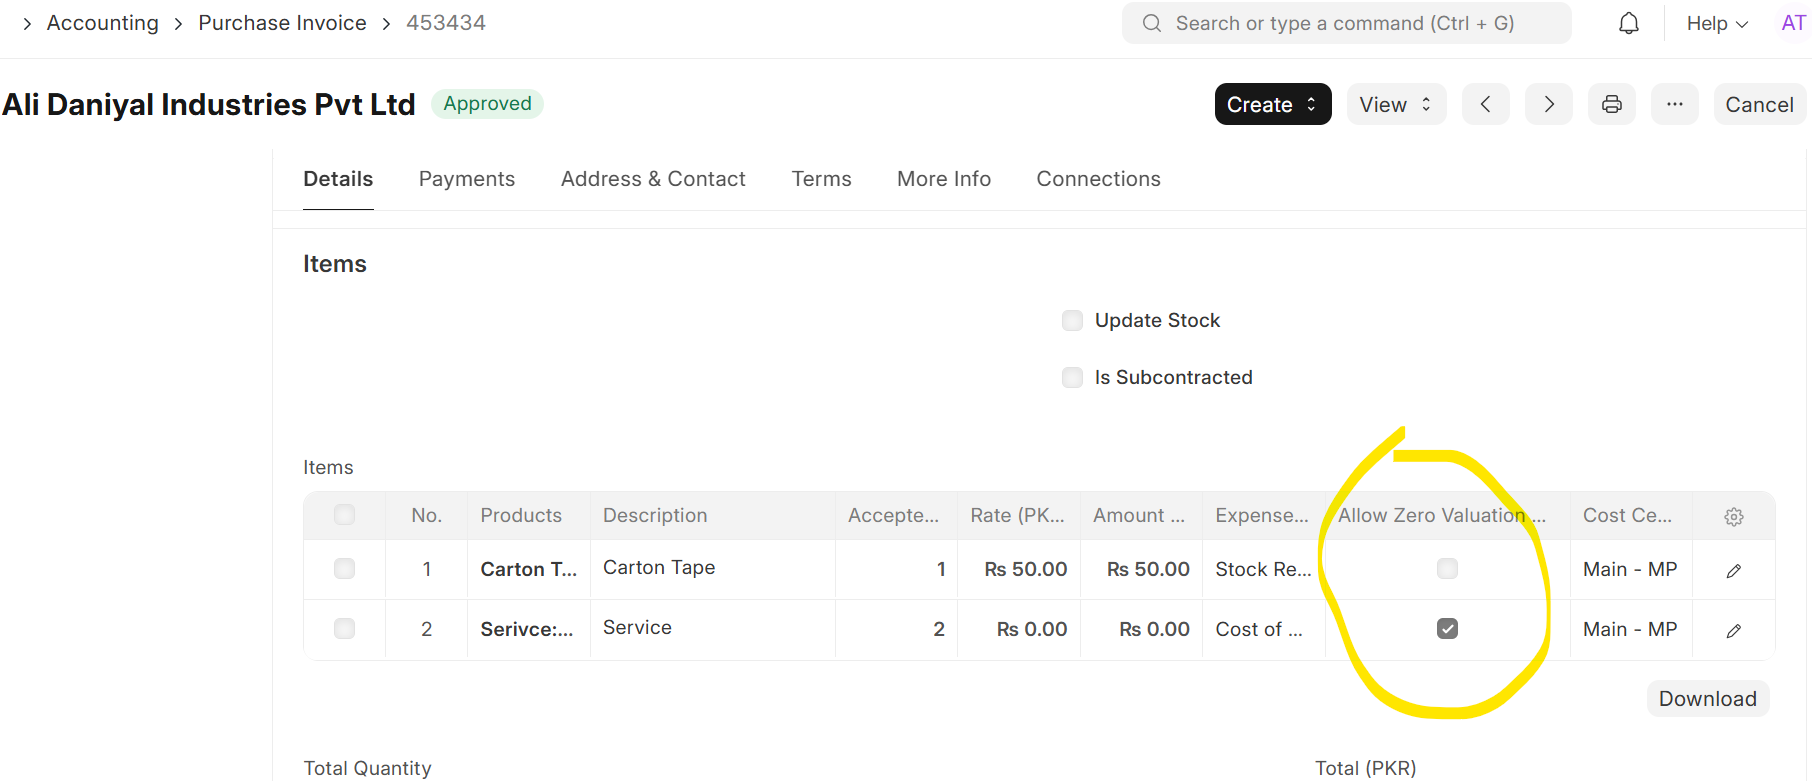This screenshot has height=781, width=1812.
Task: Click Stock Re... expense cell
Action: click(x=1264, y=569)
